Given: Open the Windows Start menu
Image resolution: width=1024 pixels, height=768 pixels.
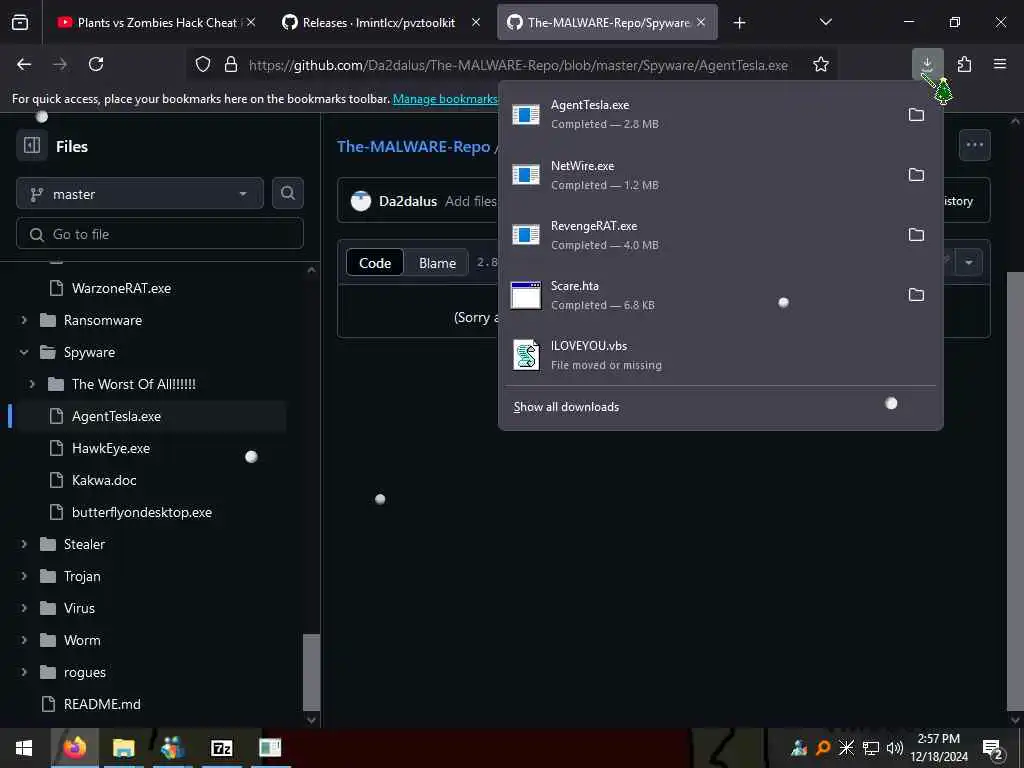Looking at the screenshot, I should (x=24, y=748).
